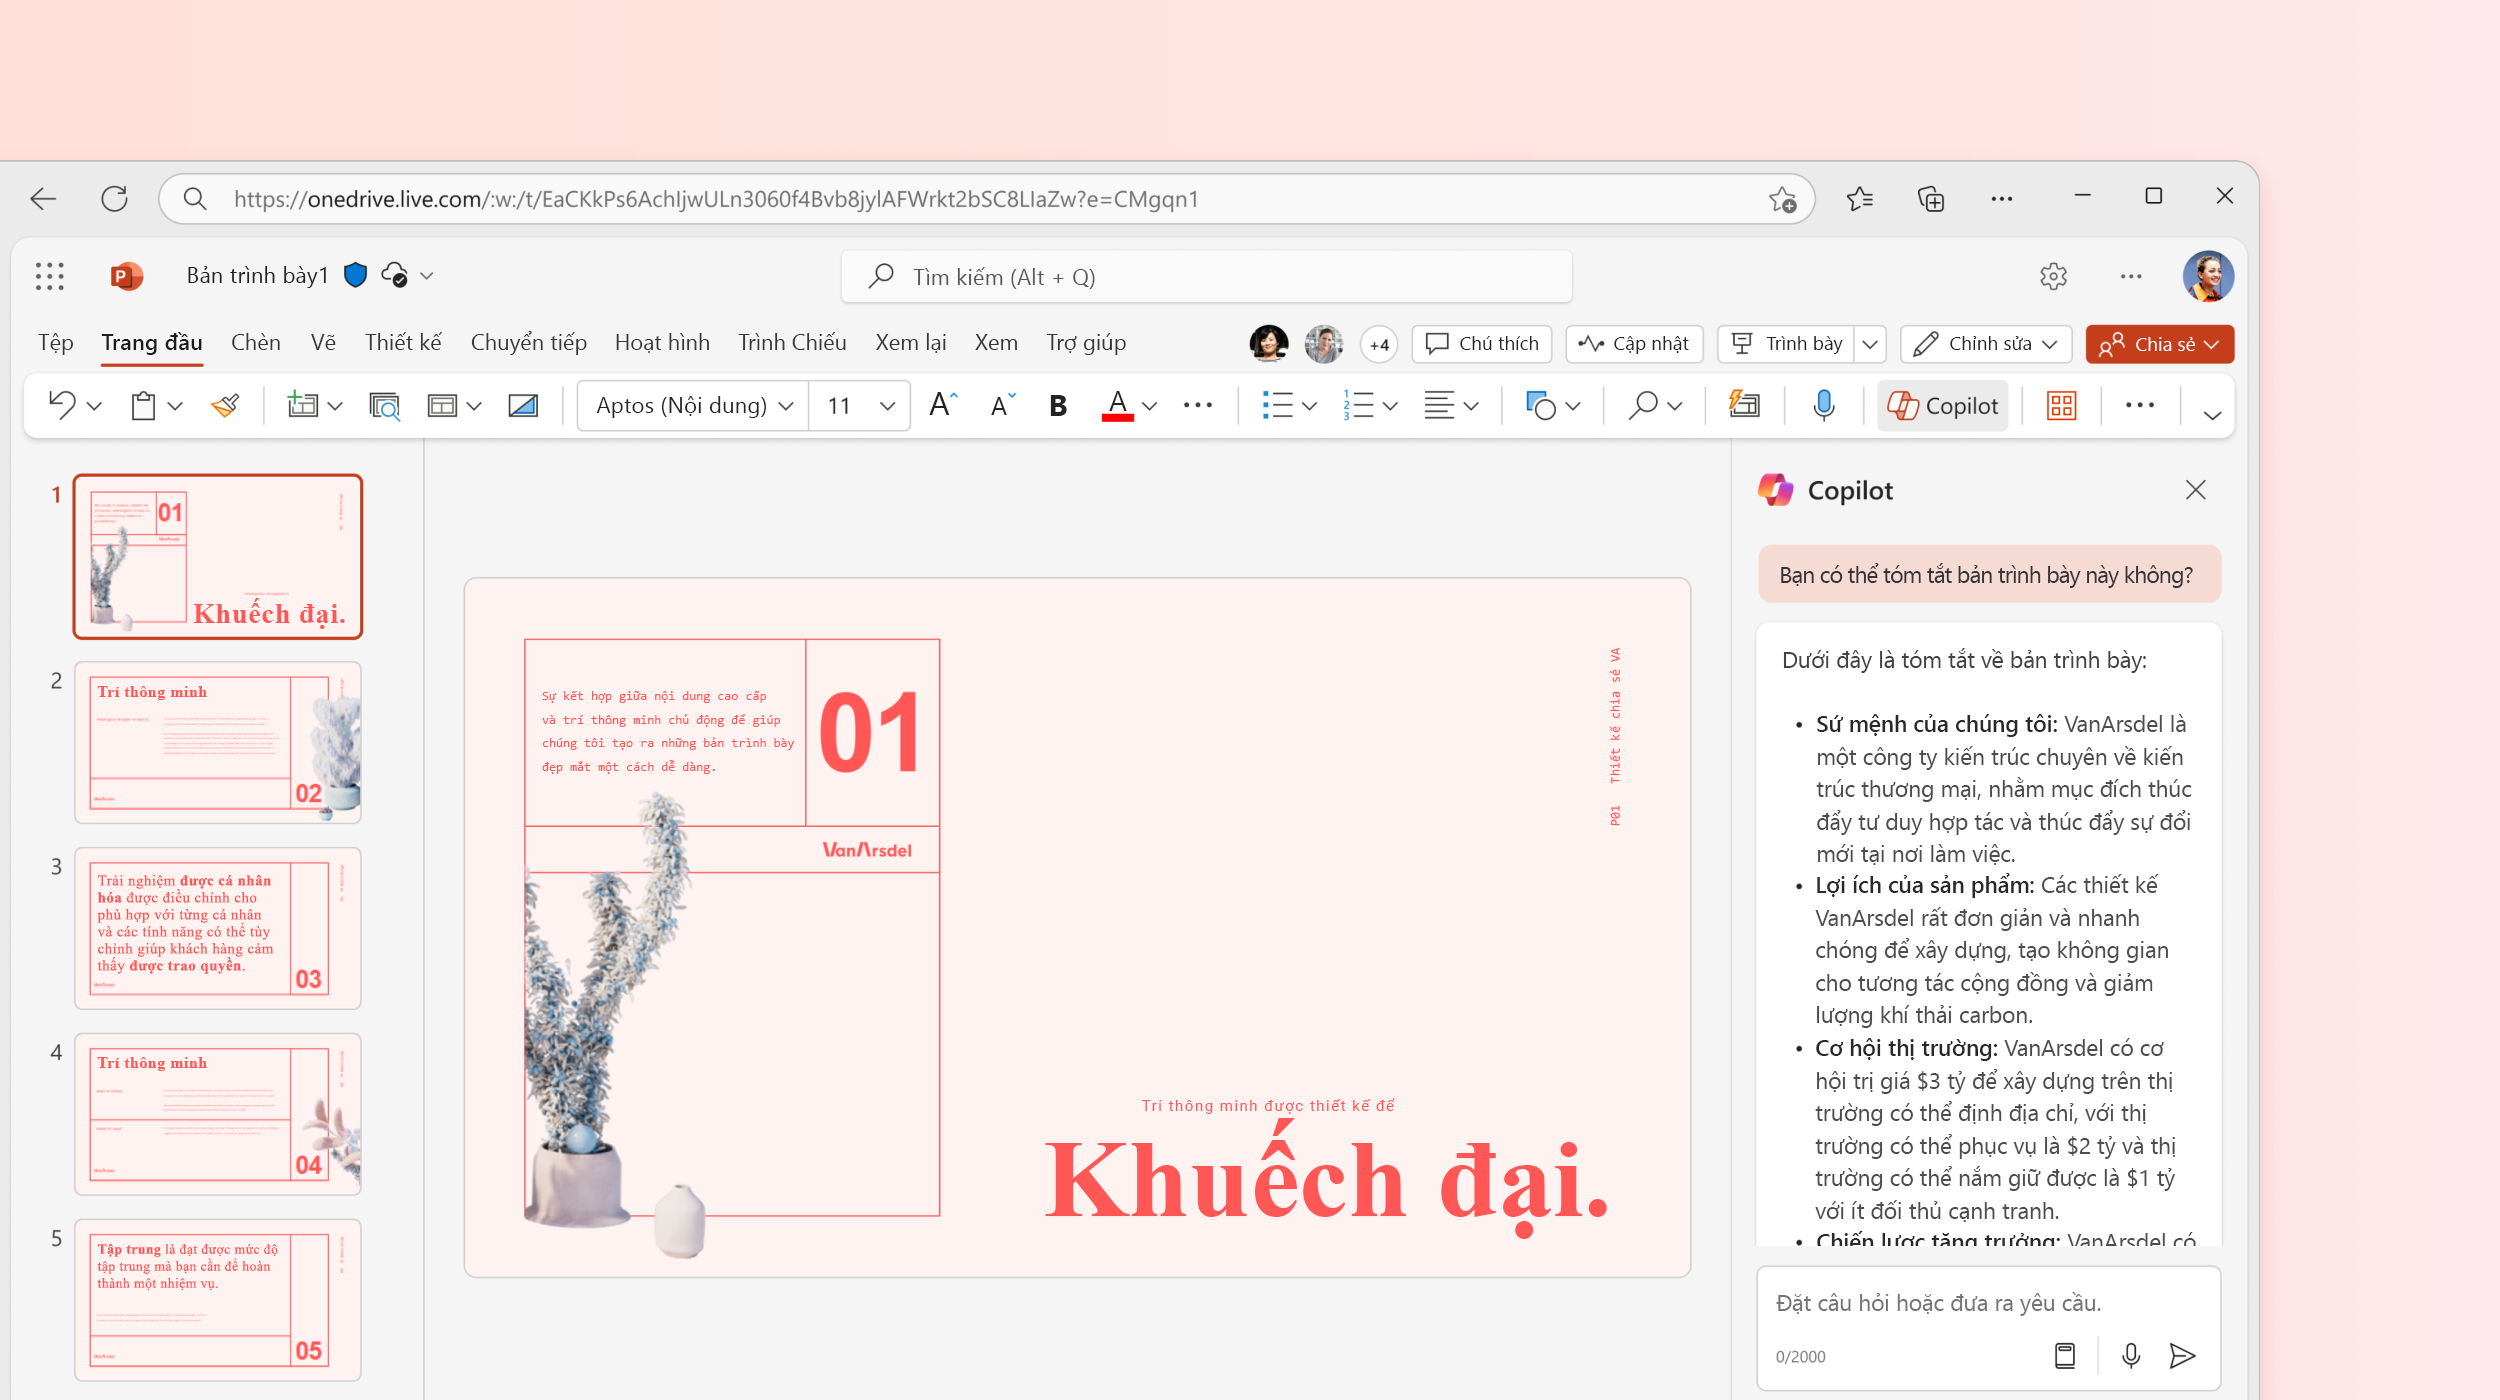Click Chú thích button in toolbar
The height and width of the screenshot is (1400, 2500).
coord(1480,342)
